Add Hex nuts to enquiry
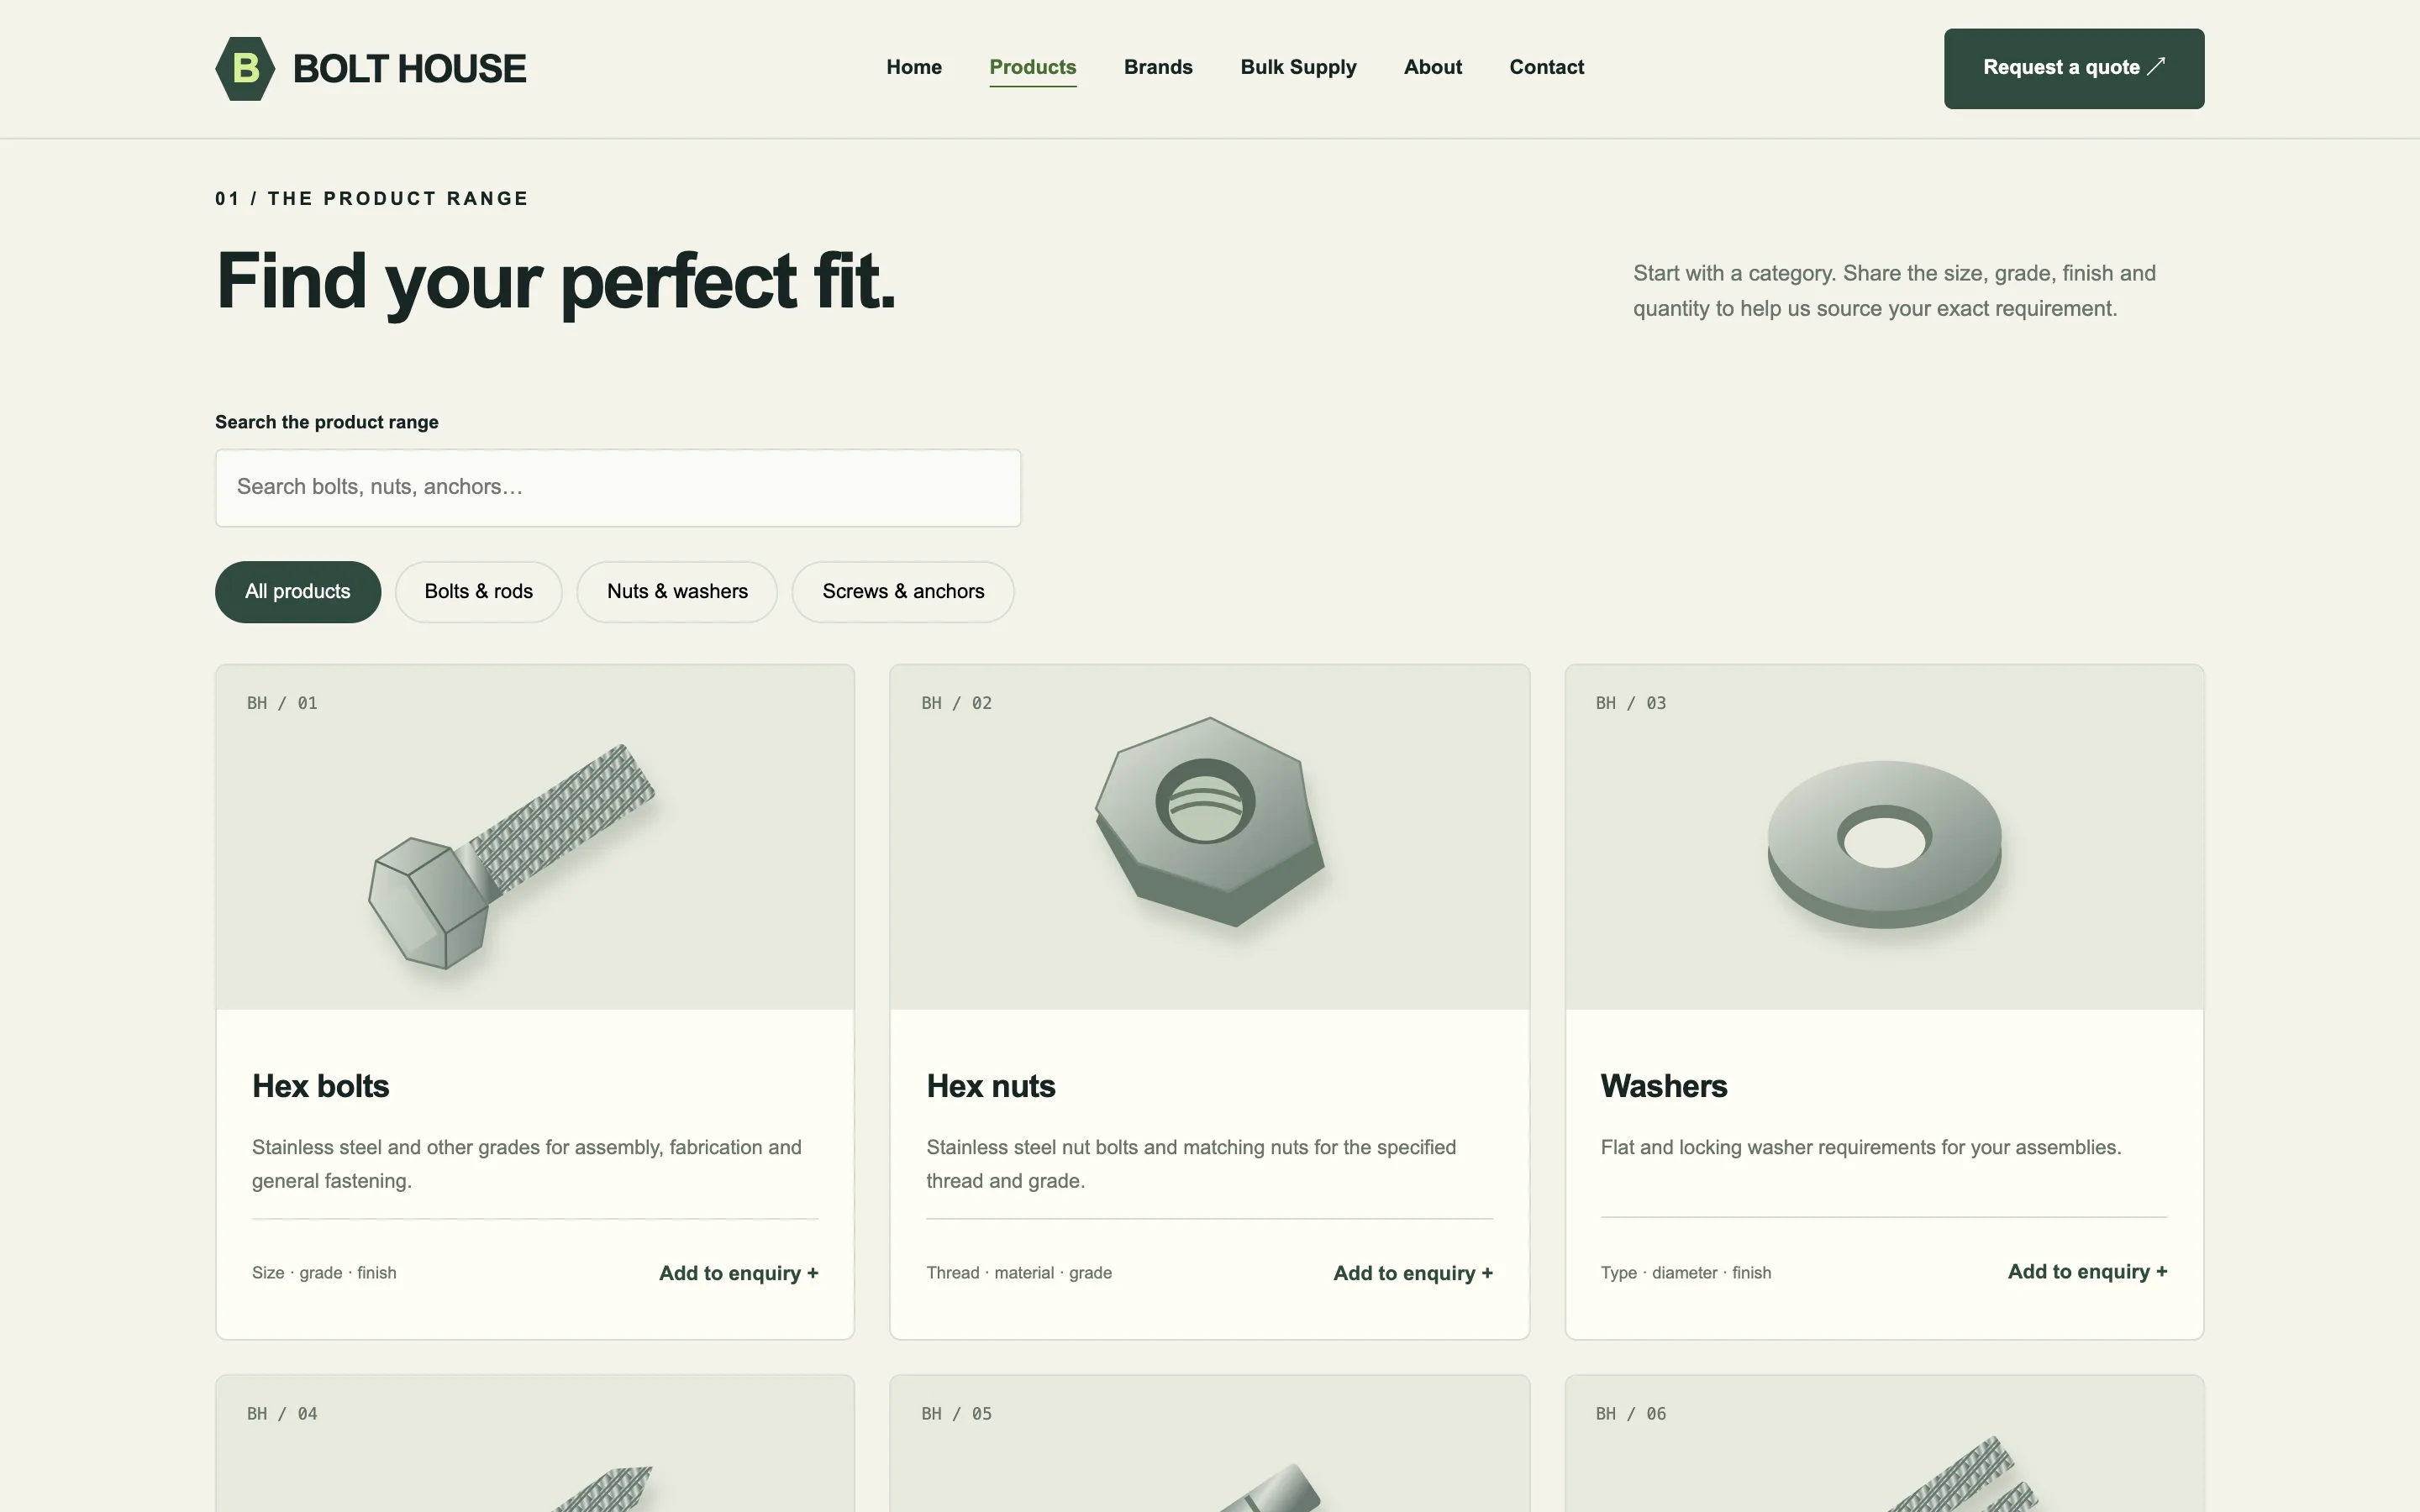The height and width of the screenshot is (1512, 2420). [1413, 1273]
